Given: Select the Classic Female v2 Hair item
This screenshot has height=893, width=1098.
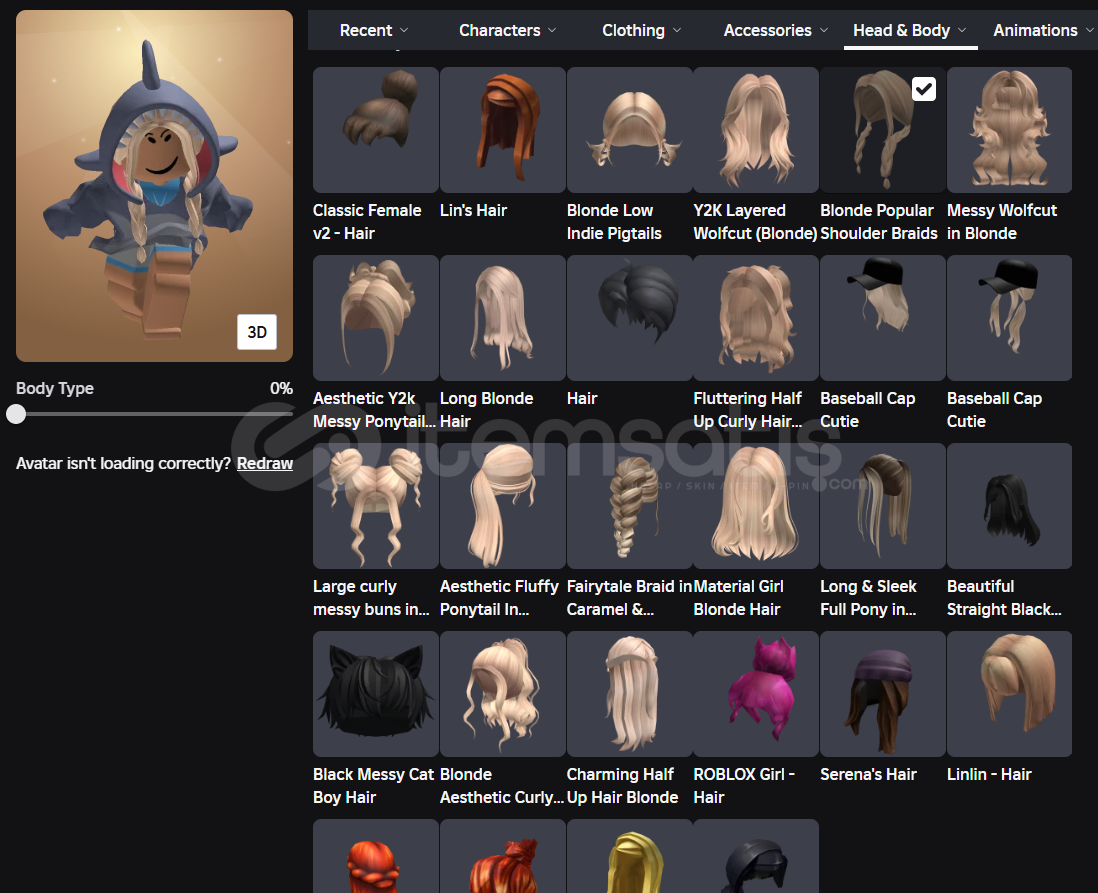Looking at the screenshot, I should [375, 130].
